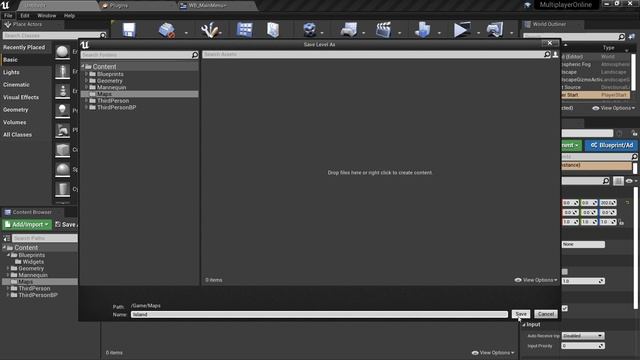The image size is (640, 360).
Task: Expand the Geometry folder in the dialog tree
Action: 86,81
